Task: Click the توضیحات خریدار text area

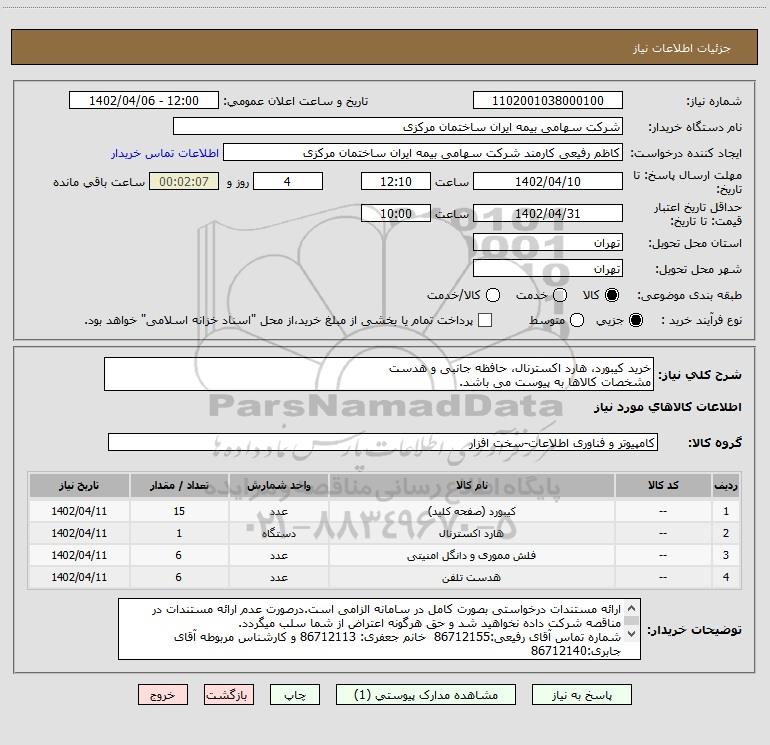Action: [379, 629]
